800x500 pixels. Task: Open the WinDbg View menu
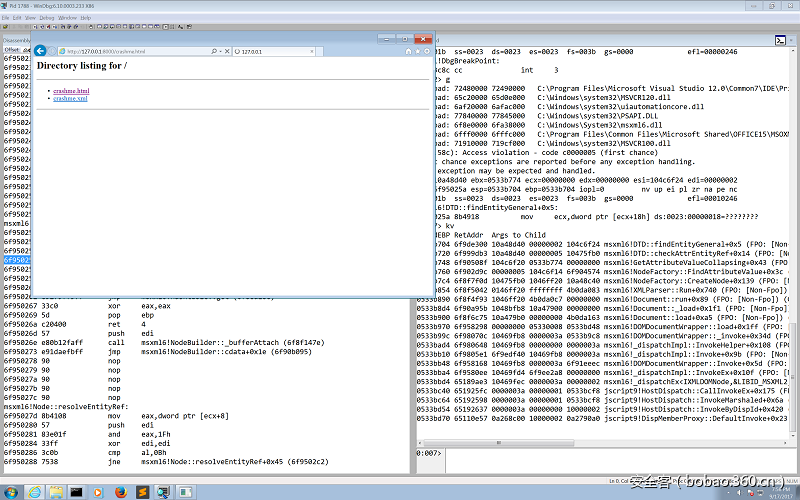pyautogui.click(x=29, y=18)
